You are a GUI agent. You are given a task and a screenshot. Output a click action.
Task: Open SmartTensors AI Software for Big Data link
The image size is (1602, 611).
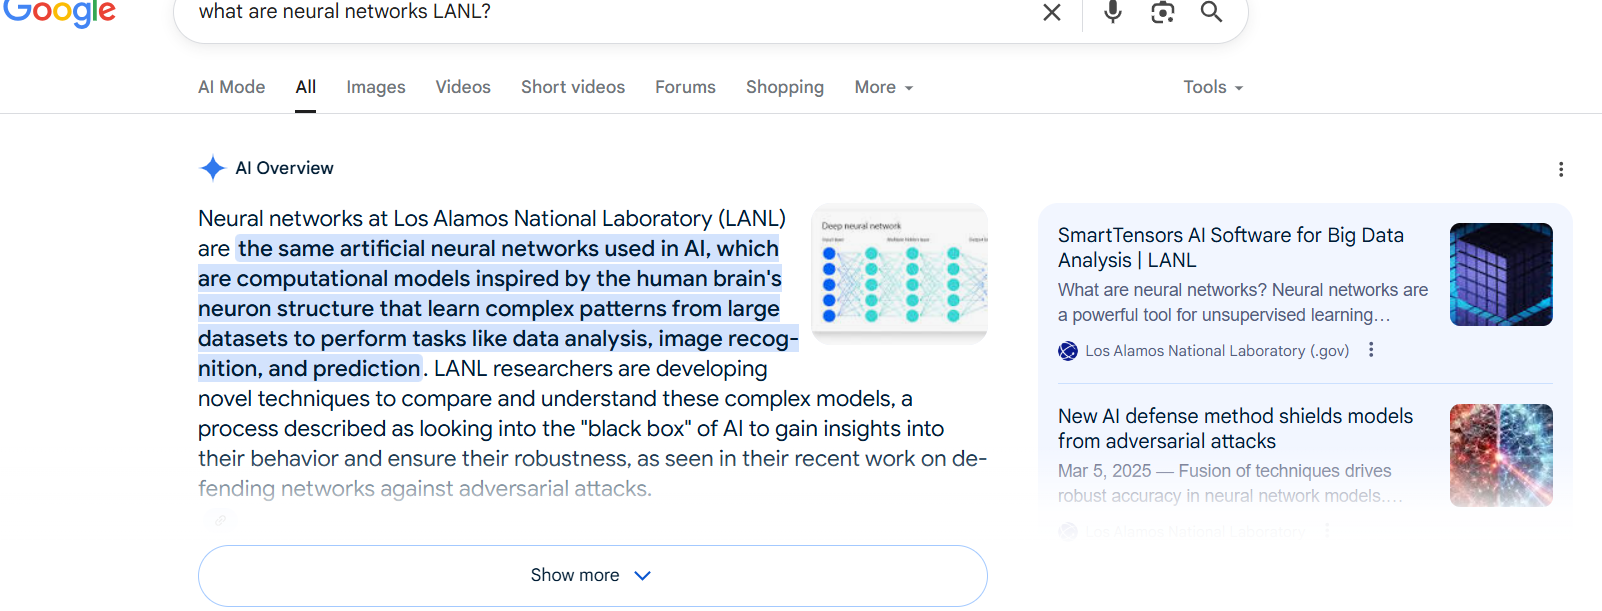tap(1231, 247)
